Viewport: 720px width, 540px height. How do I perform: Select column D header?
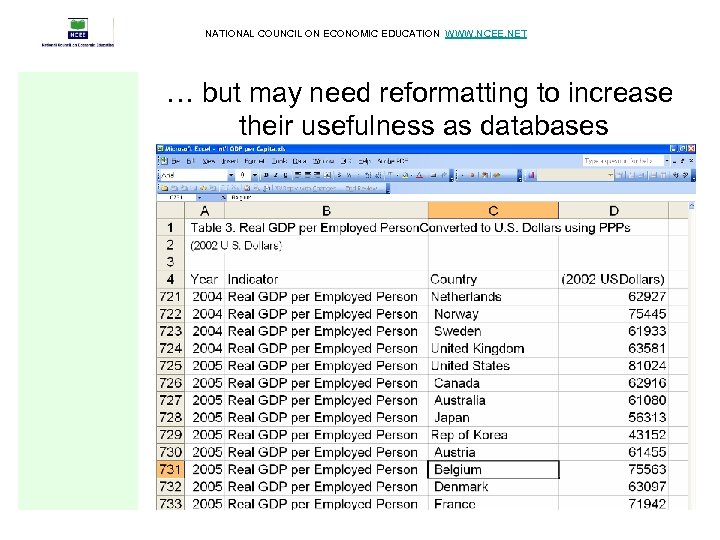click(613, 211)
